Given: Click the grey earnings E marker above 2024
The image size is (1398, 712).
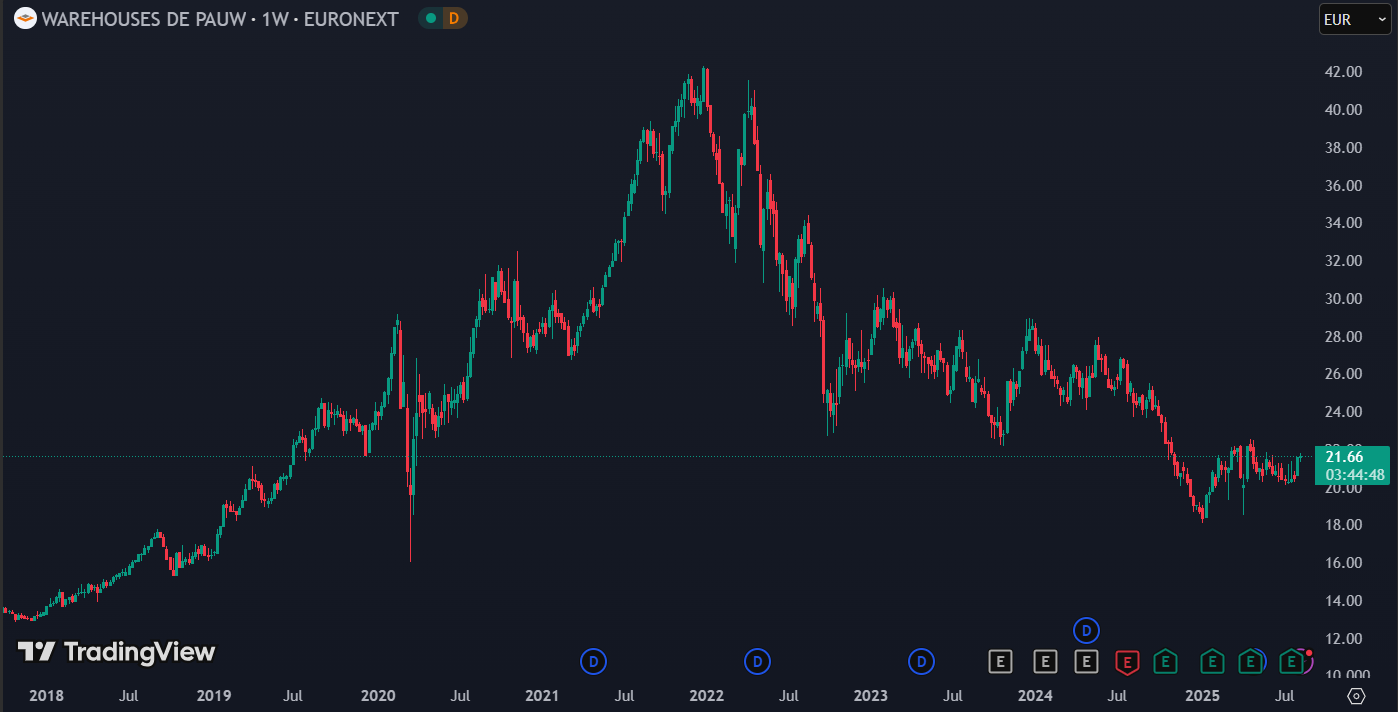Looking at the screenshot, I should [x=1045, y=661].
